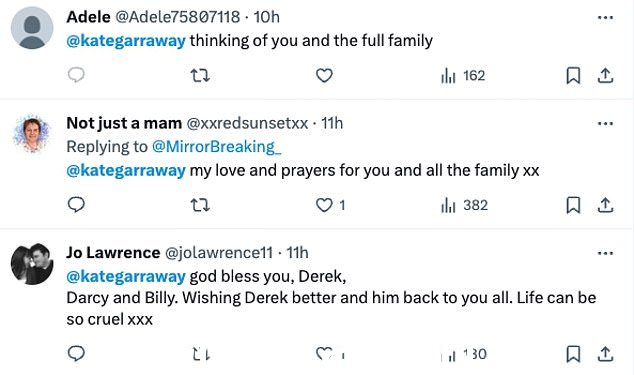Open @kategarraway mention in Adele's tweet
Screen dimensions: 634x375
(x=126, y=41)
